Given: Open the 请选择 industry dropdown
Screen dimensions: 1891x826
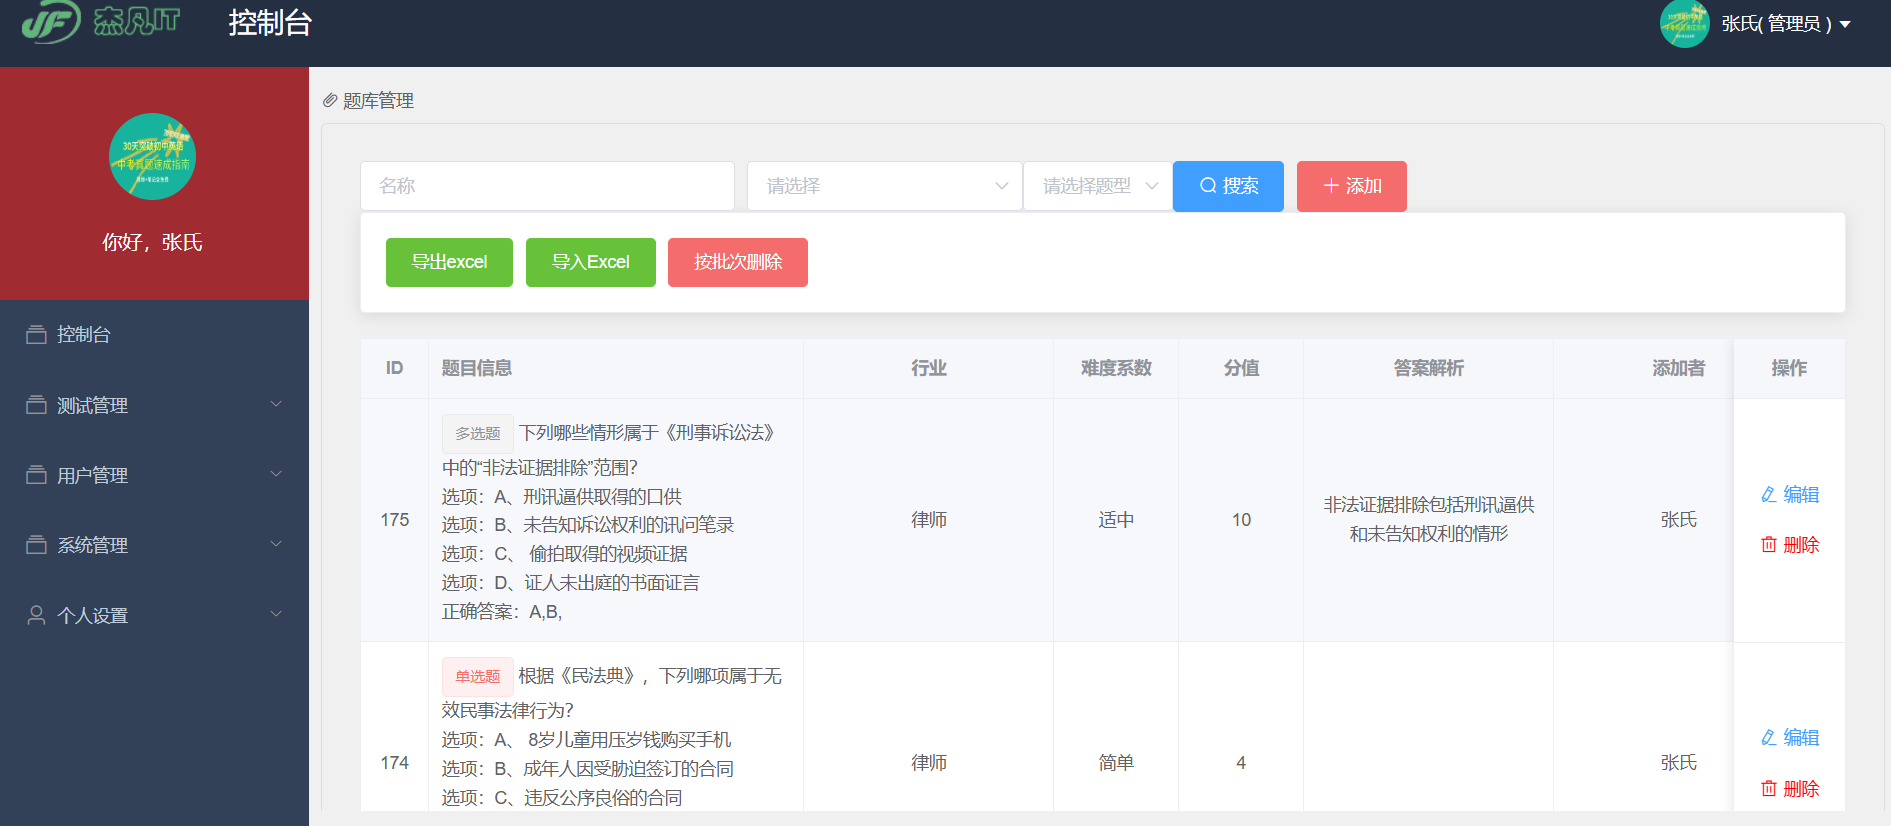Looking at the screenshot, I should pos(884,186).
